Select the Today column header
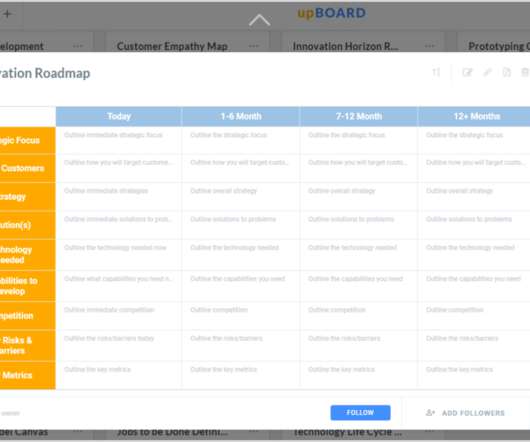Screen dimensions: 530x442 [x=119, y=117]
